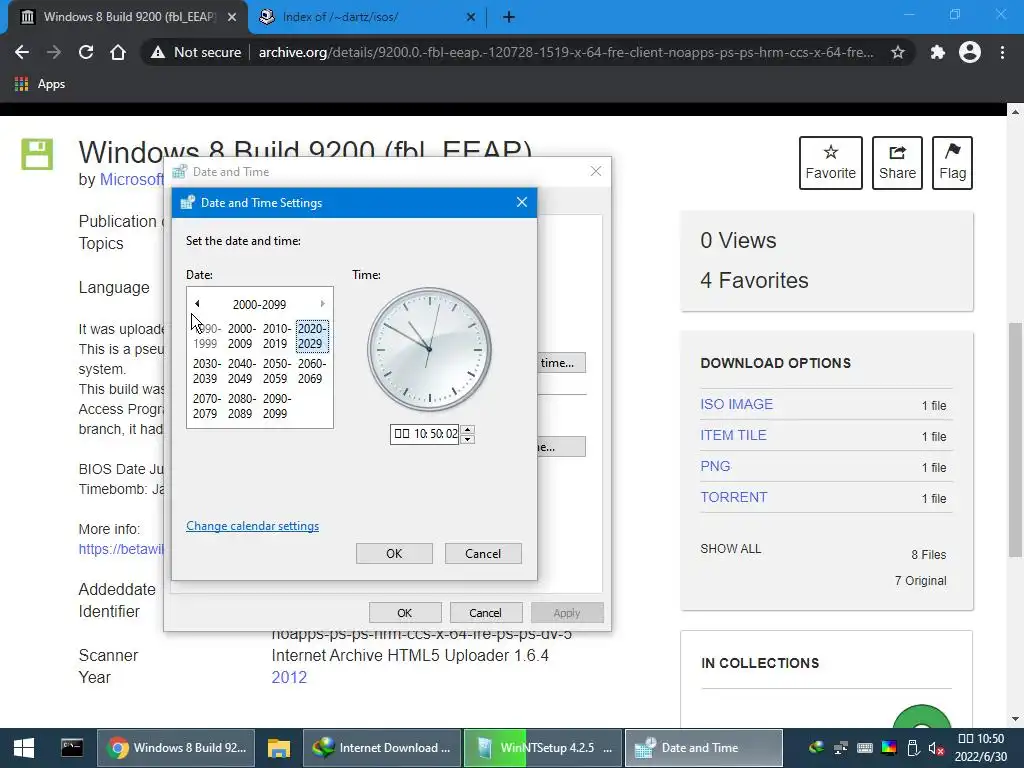
Task: Open the PNG download option
Action: (715, 466)
